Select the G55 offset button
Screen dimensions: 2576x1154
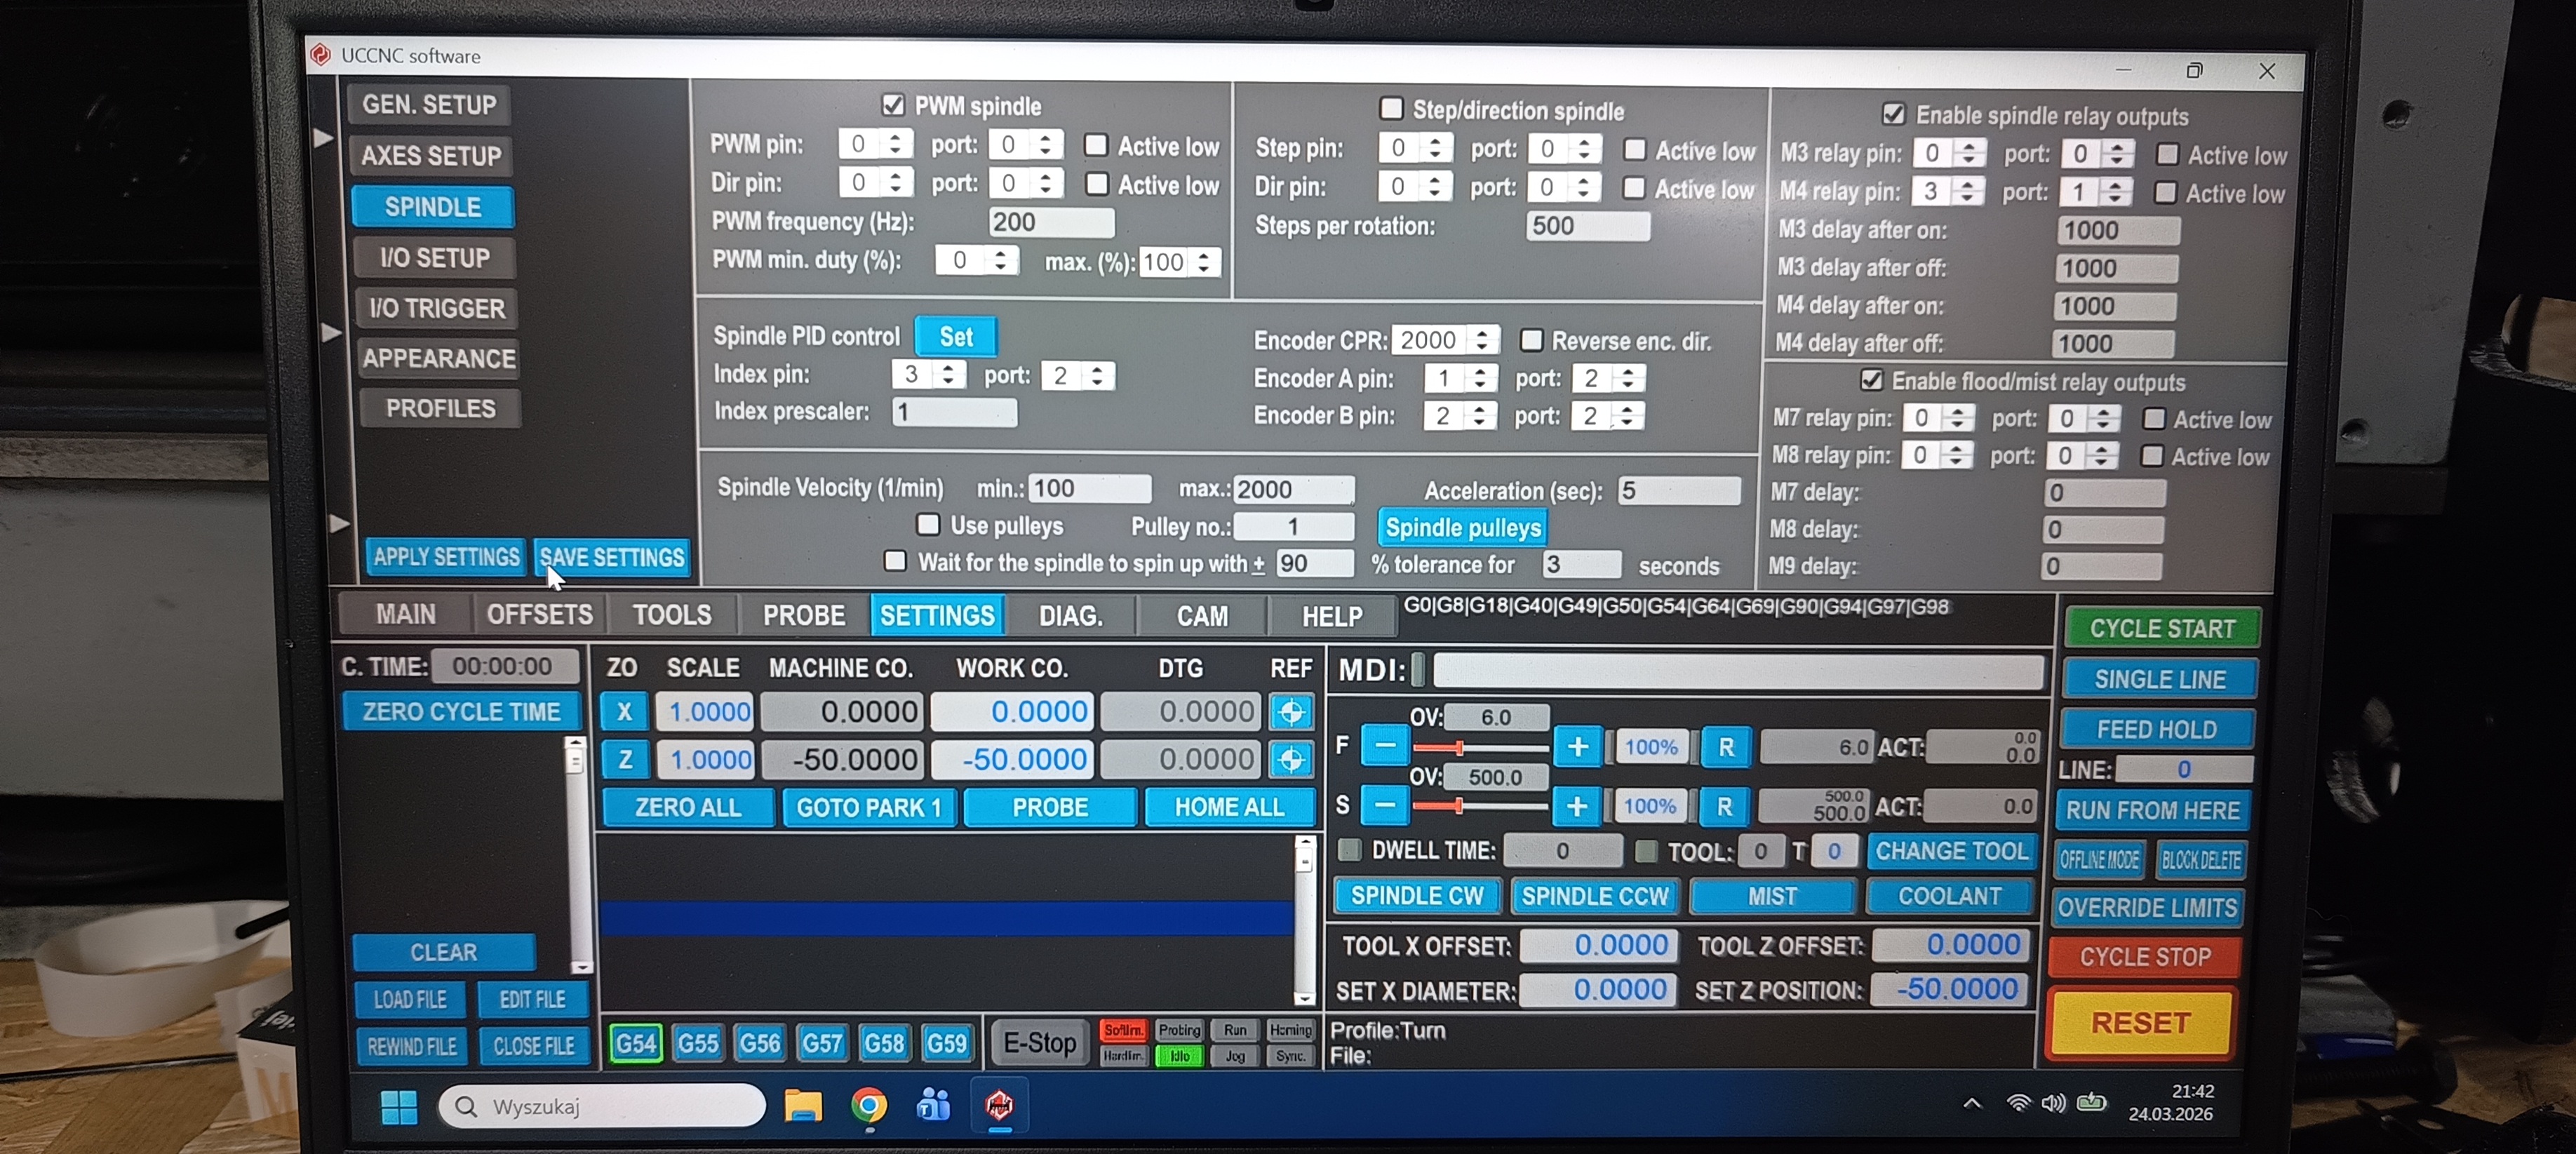[x=698, y=1044]
